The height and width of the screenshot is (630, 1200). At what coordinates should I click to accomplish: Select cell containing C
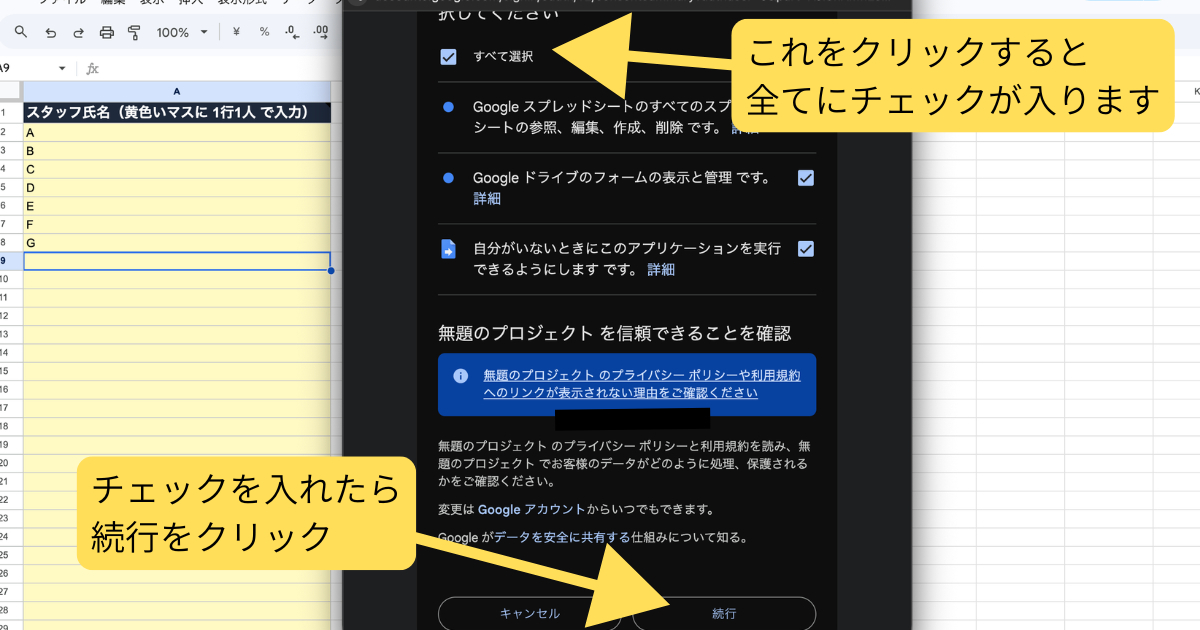point(177,169)
